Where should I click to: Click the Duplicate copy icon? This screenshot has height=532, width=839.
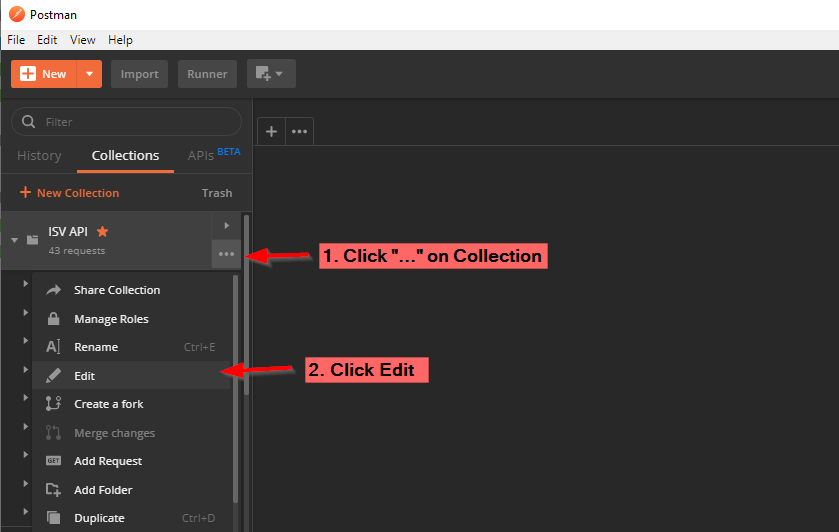[54, 518]
